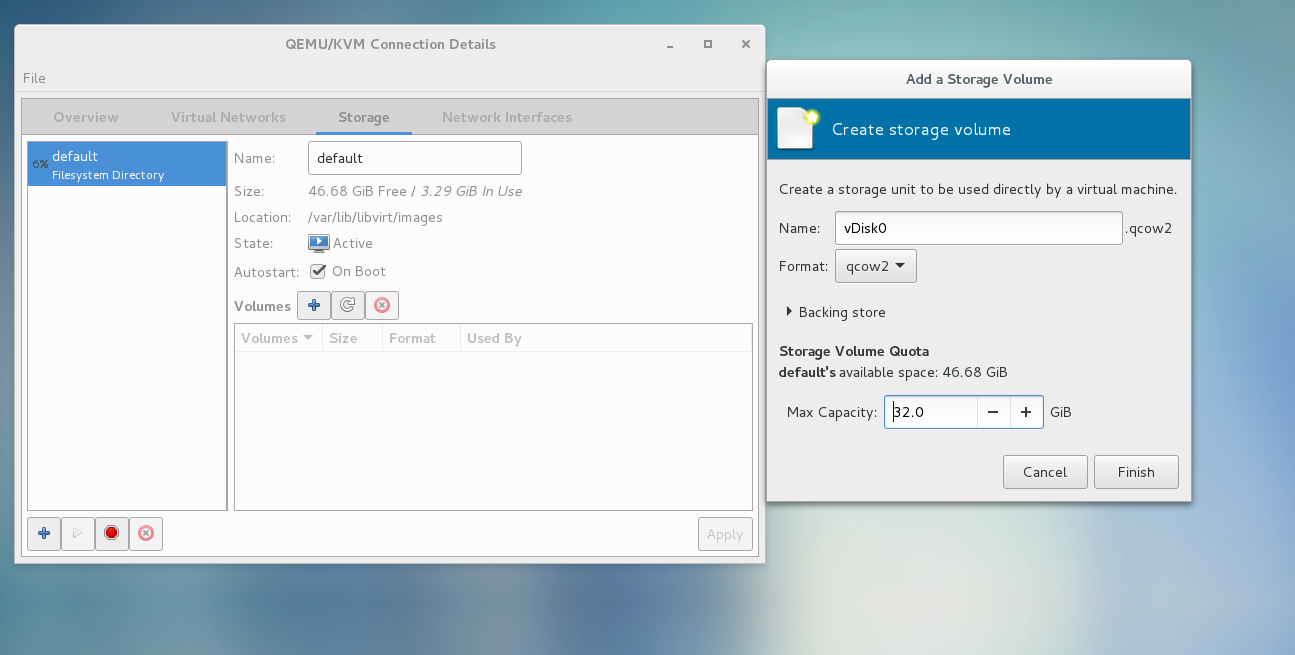Viewport: 1295px width, 655px height.
Task: Increase Max Capacity with plus button
Action: (1026, 412)
